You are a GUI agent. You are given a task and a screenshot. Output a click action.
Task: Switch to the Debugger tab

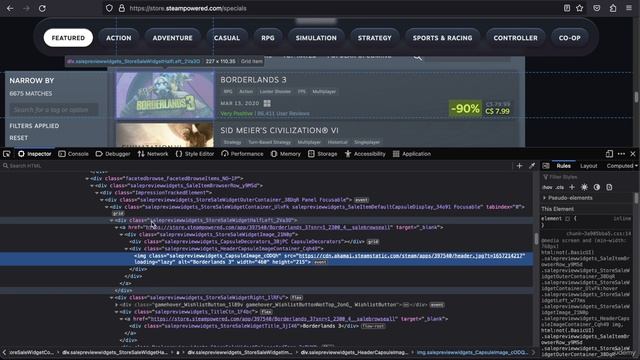(x=113, y=154)
